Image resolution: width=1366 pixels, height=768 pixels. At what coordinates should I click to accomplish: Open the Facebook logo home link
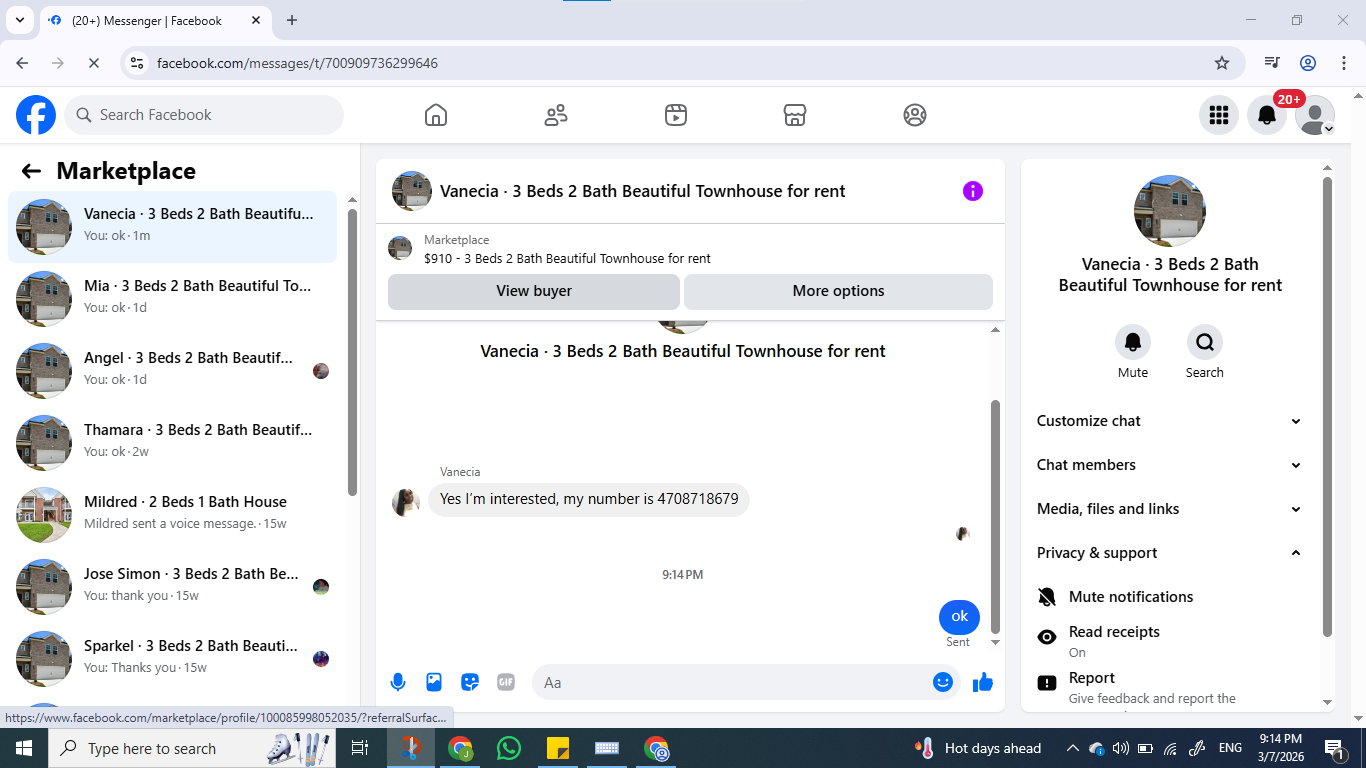[x=36, y=115]
